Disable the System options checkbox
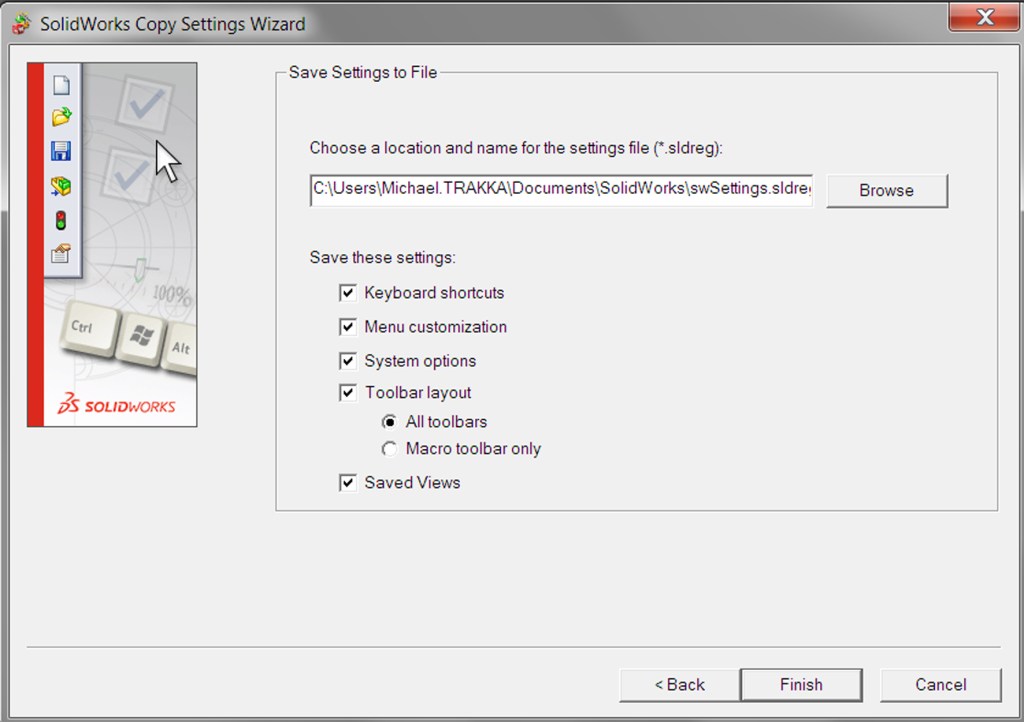 [348, 361]
